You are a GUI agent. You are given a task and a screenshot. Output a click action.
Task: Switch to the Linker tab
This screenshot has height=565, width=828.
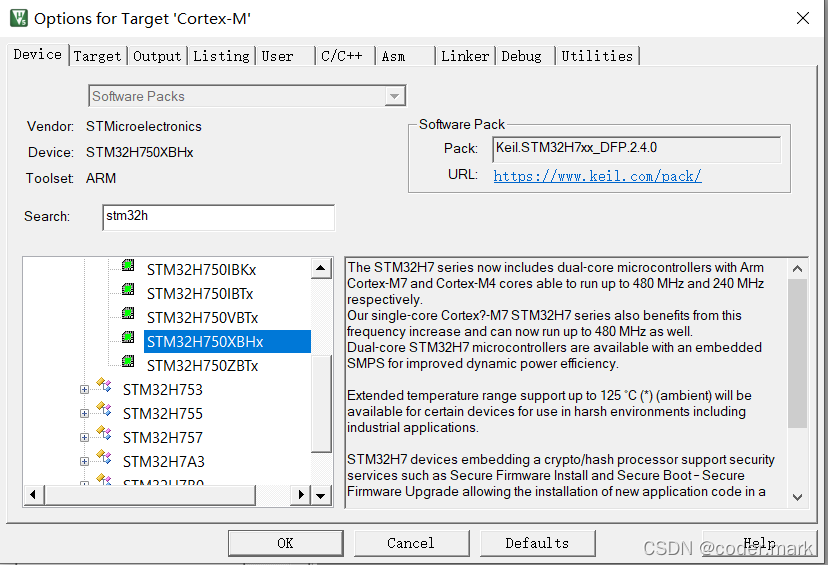pyautogui.click(x=465, y=56)
